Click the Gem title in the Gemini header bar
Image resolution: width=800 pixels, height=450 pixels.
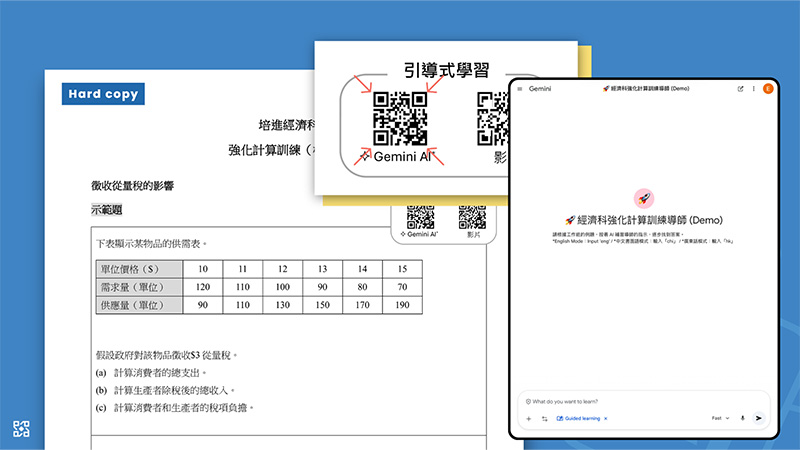[x=646, y=89]
